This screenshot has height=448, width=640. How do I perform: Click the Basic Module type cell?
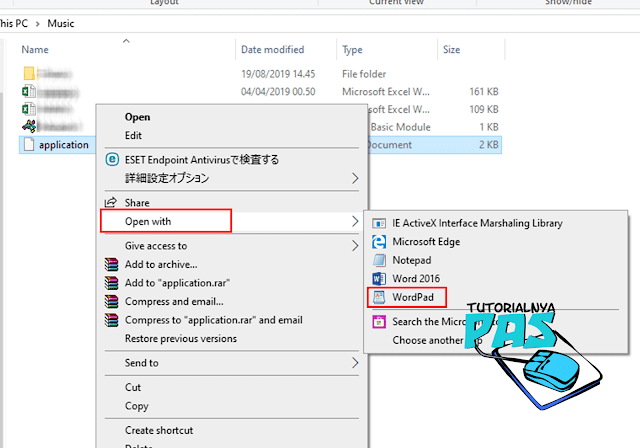[x=400, y=127]
